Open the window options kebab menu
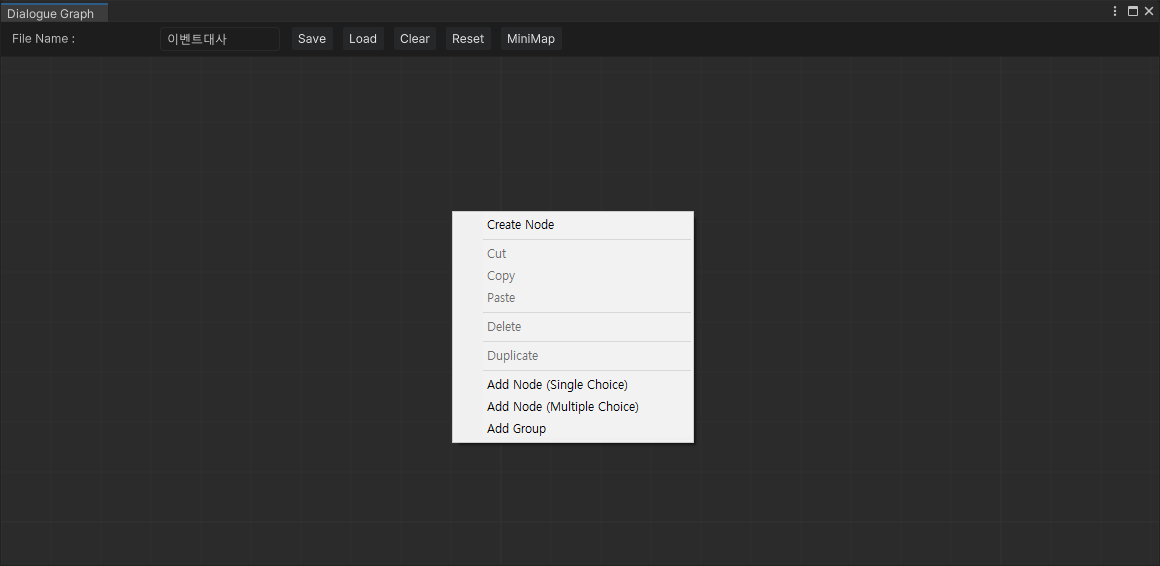 [1115, 11]
